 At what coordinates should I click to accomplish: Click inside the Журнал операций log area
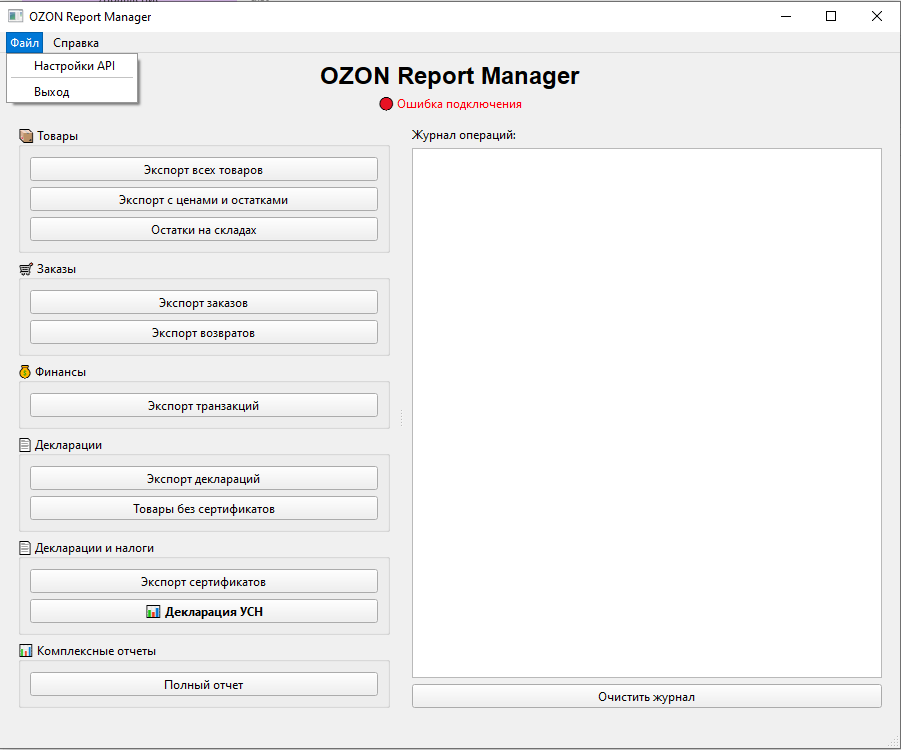[646, 412]
